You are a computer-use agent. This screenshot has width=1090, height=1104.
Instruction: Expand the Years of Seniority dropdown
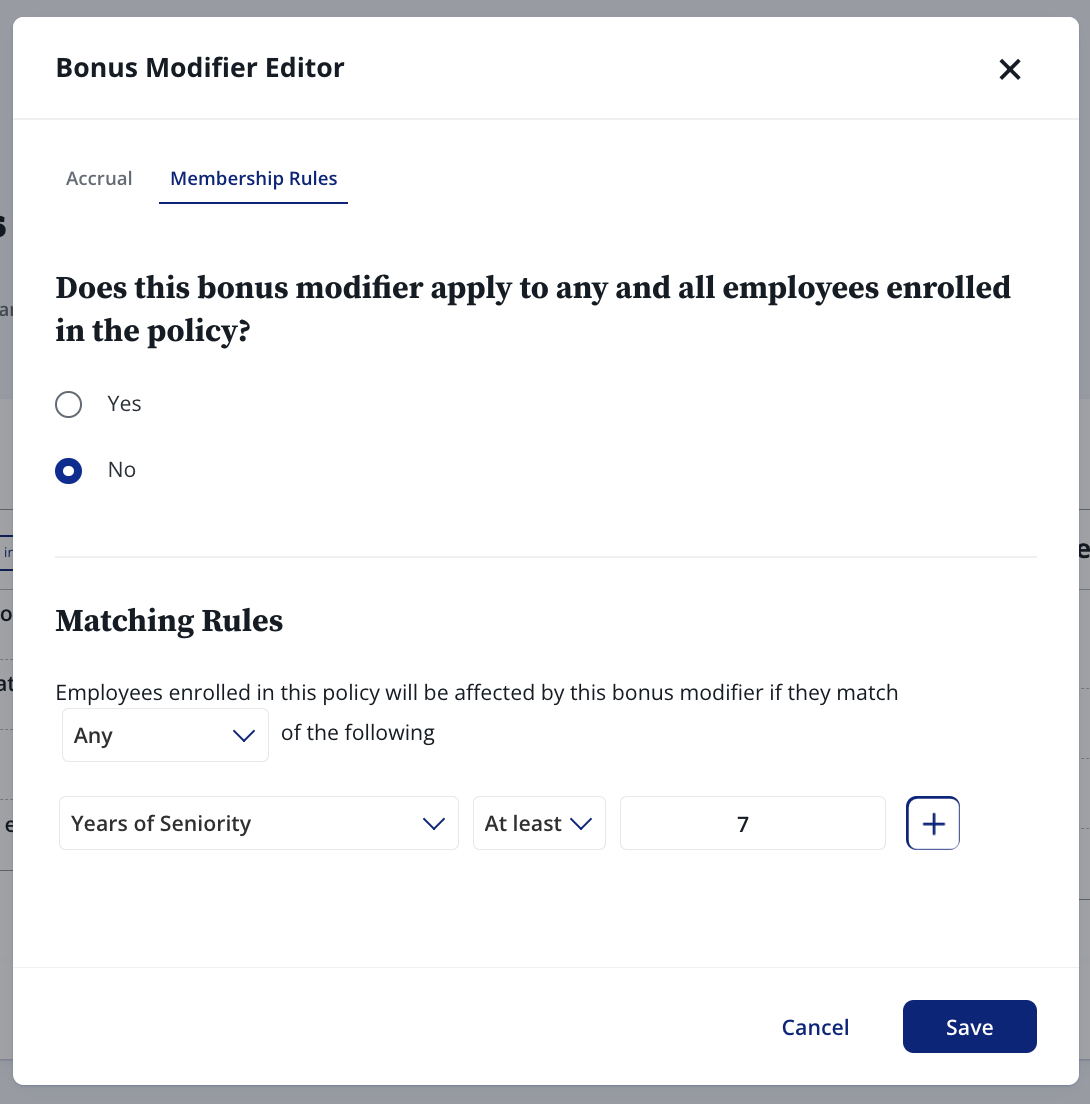258,823
